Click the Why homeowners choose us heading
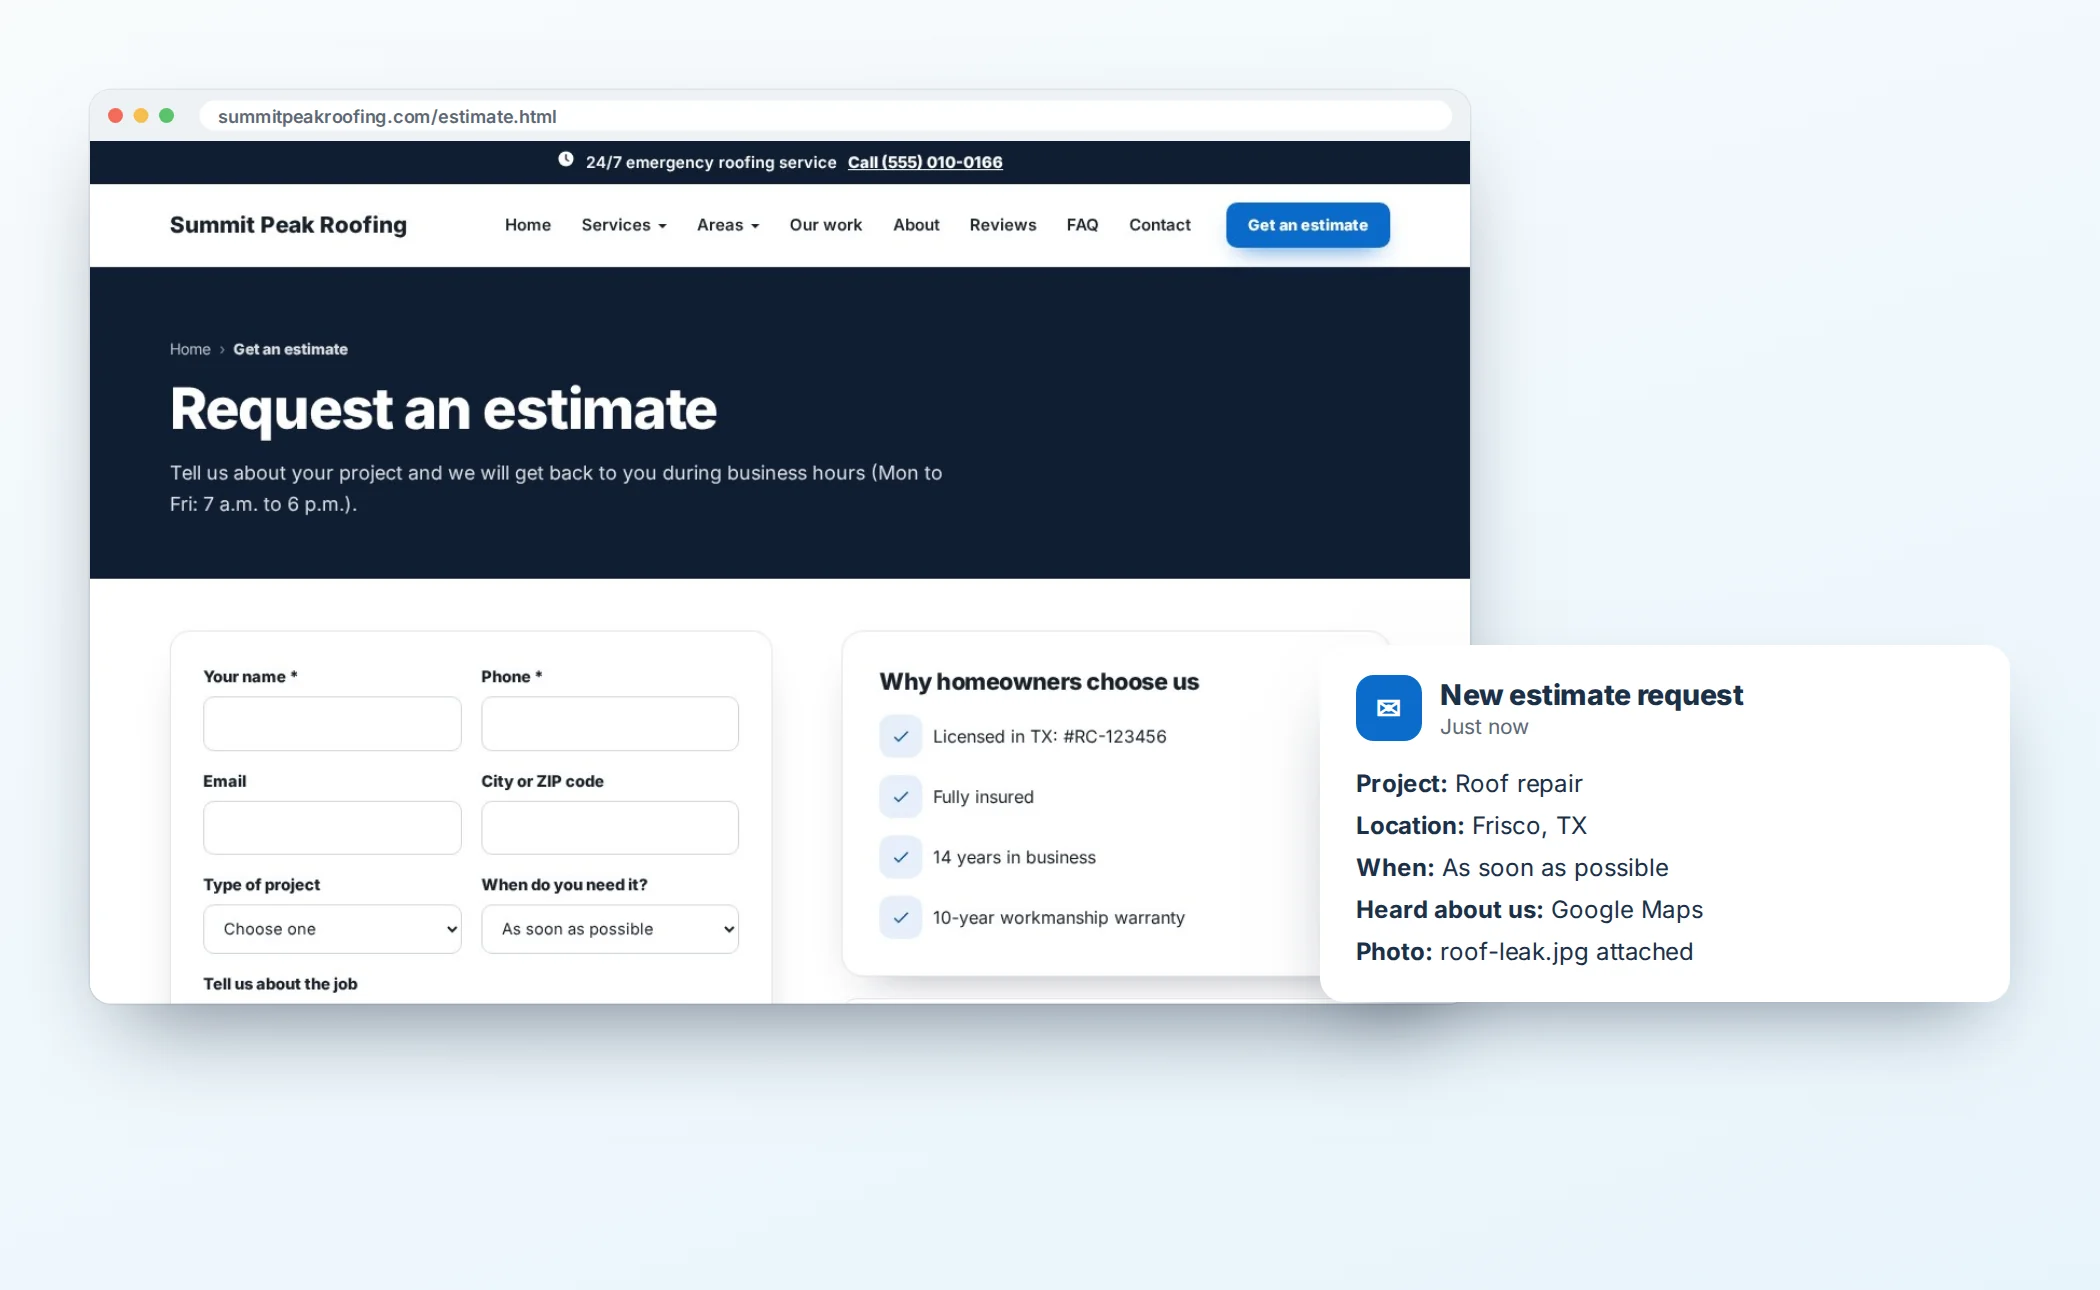Screen dimensions: 2100x1290 1039,681
